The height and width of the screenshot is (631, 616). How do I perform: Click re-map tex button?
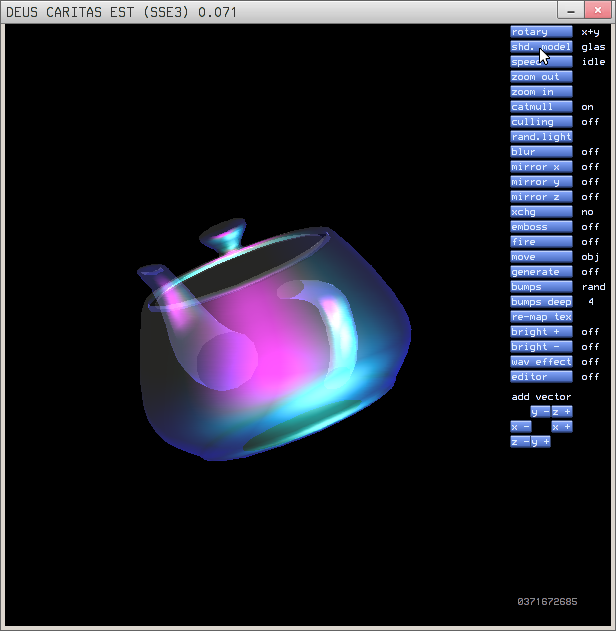coord(541,317)
